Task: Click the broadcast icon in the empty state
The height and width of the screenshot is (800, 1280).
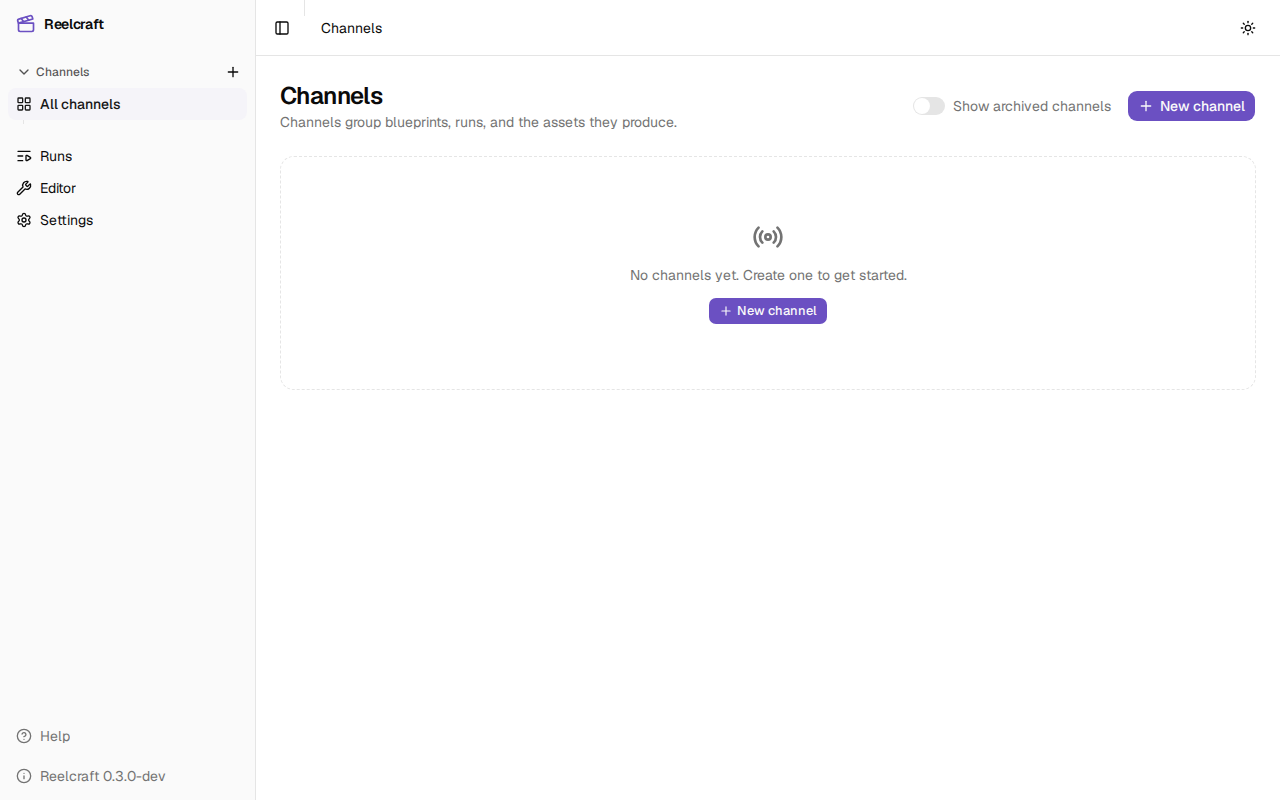Action: point(768,237)
